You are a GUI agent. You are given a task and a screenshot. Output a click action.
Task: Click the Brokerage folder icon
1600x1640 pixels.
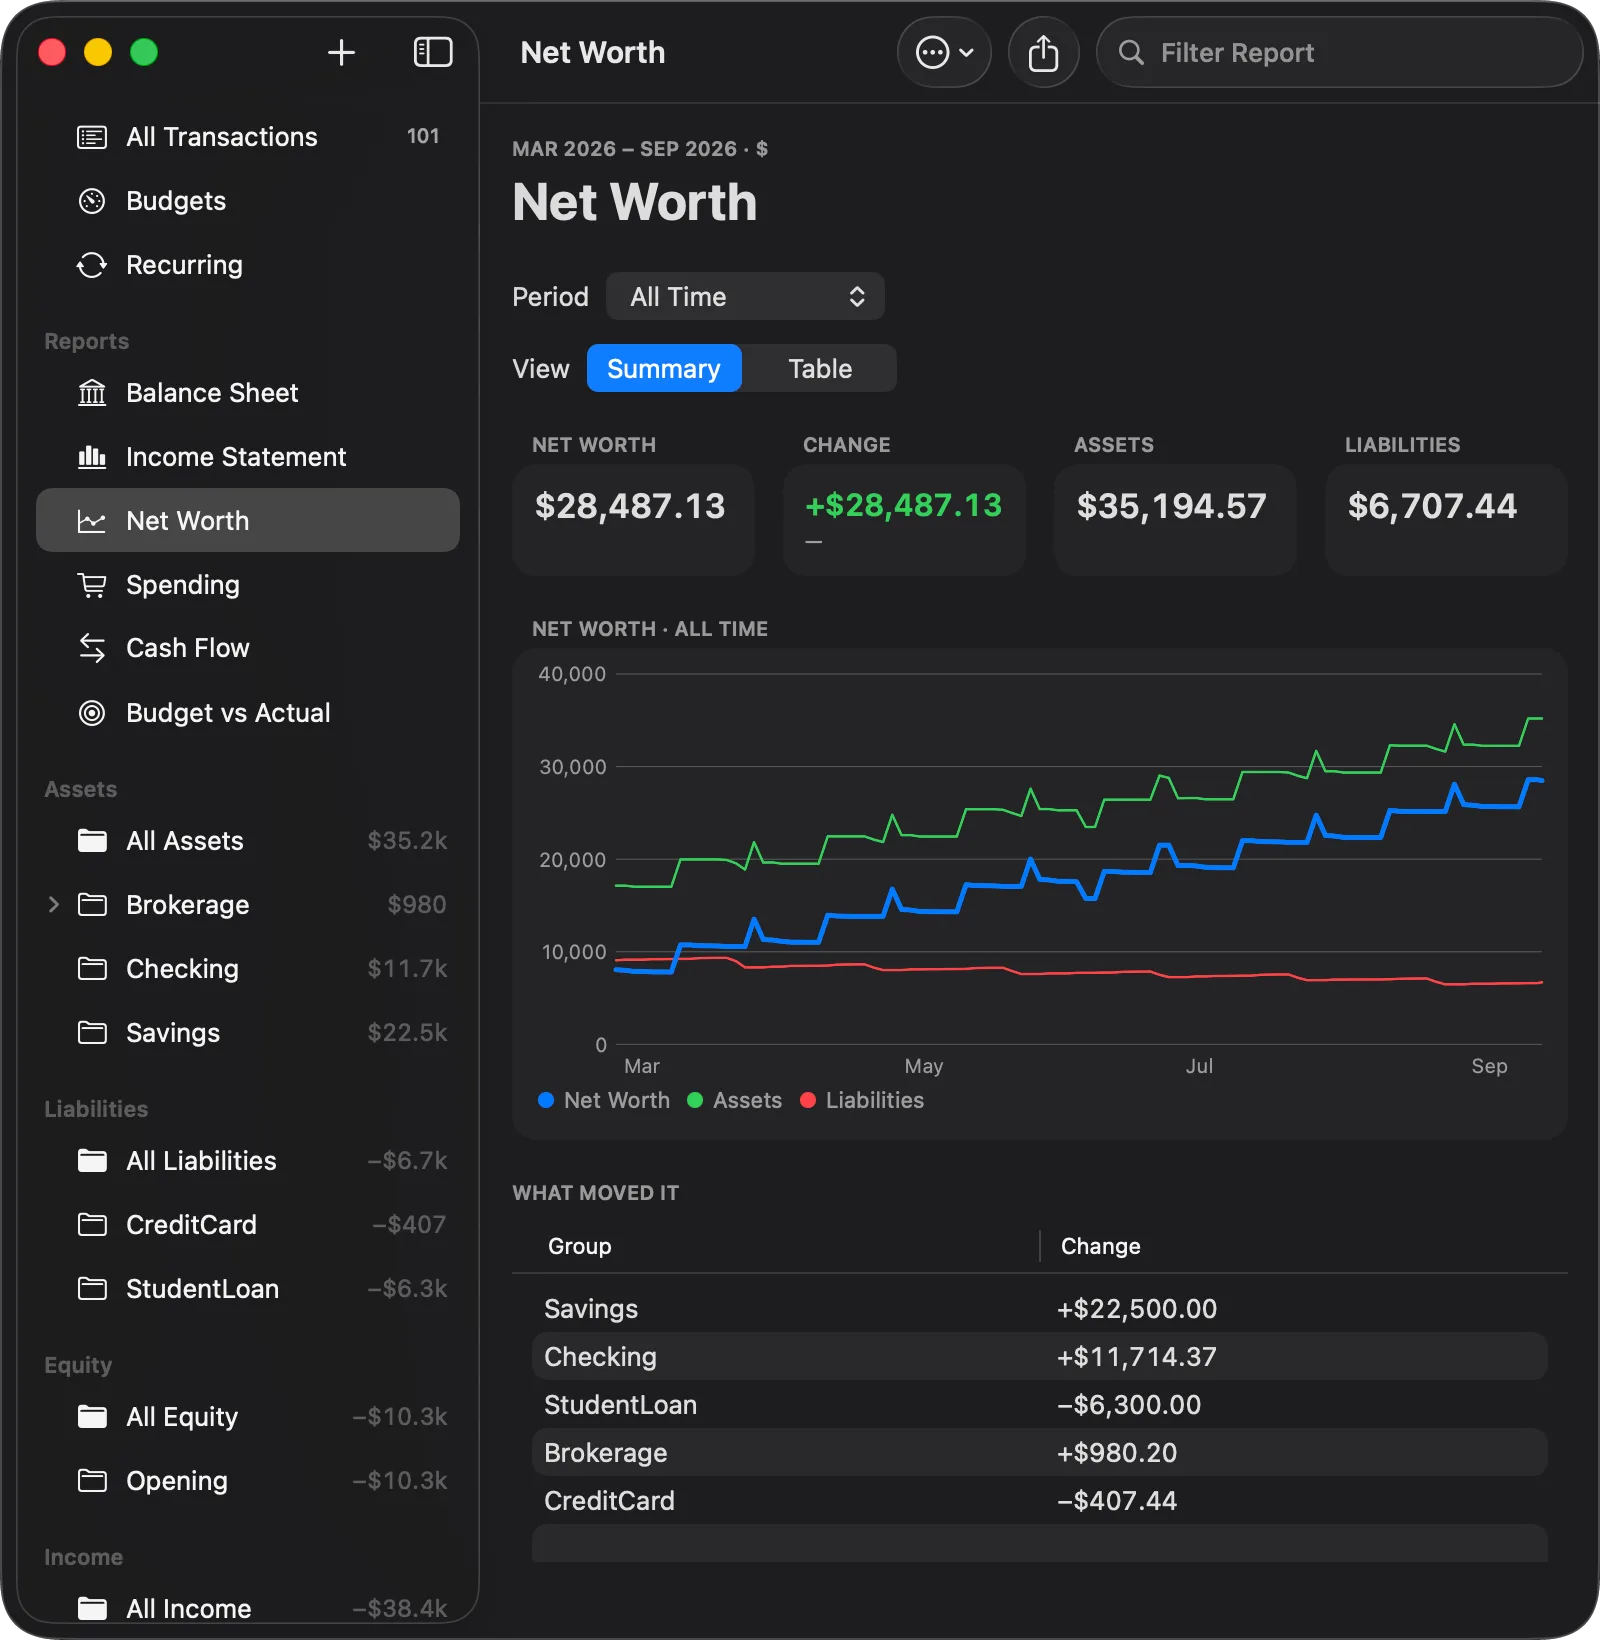(x=92, y=905)
